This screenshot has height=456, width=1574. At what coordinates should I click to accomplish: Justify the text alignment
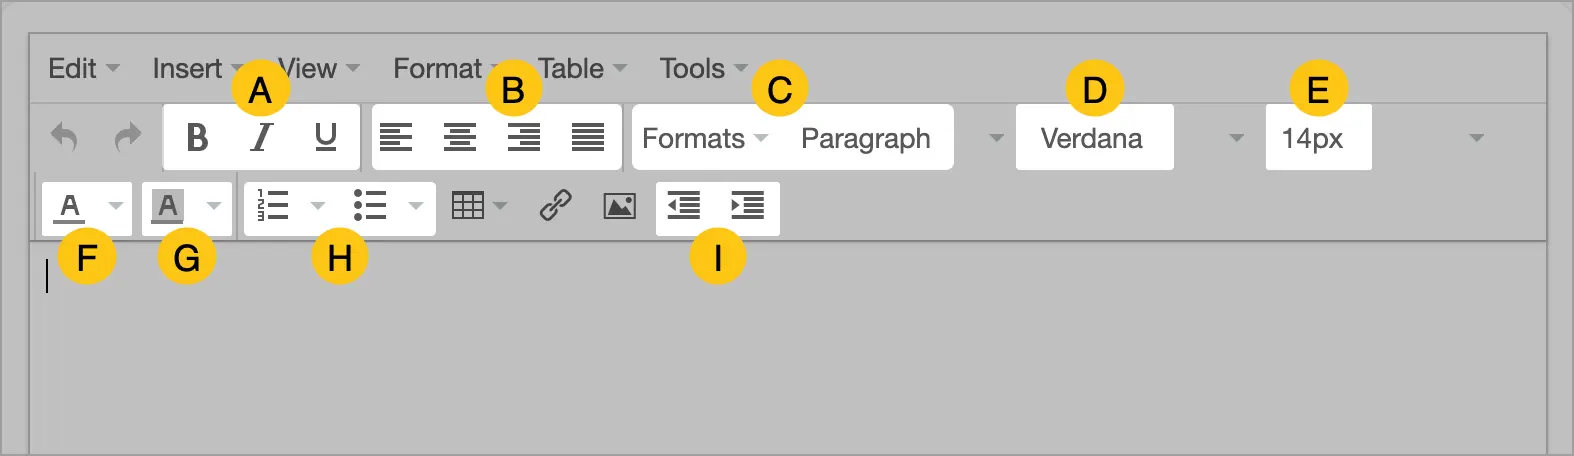pyautogui.click(x=588, y=137)
